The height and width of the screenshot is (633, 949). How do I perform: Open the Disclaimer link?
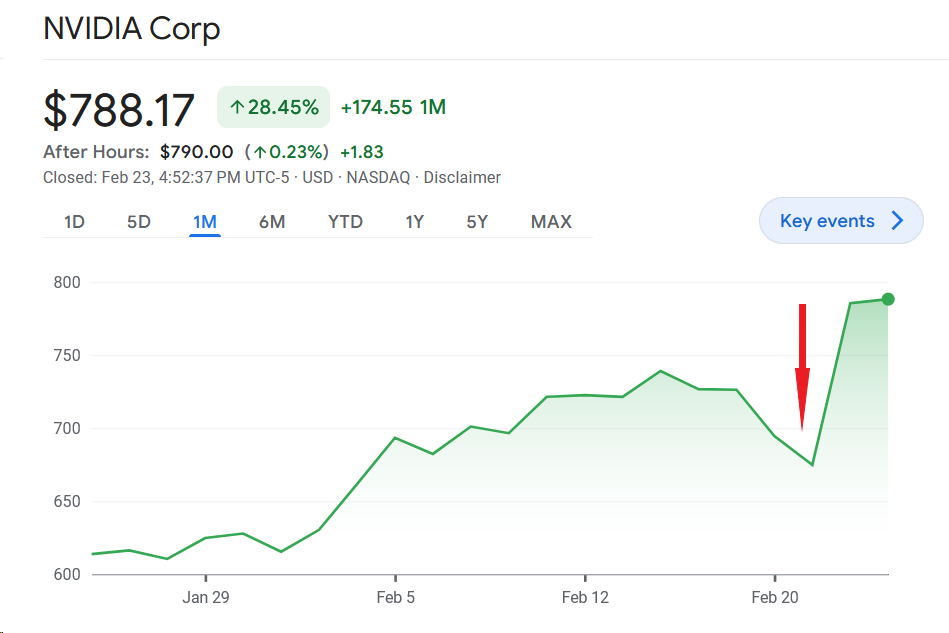pyautogui.click(x=462, y=177)
